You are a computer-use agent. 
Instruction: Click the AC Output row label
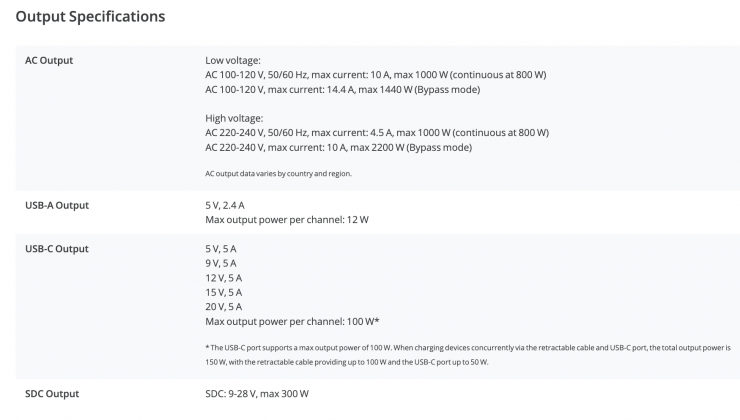click(x=49, y=60)
